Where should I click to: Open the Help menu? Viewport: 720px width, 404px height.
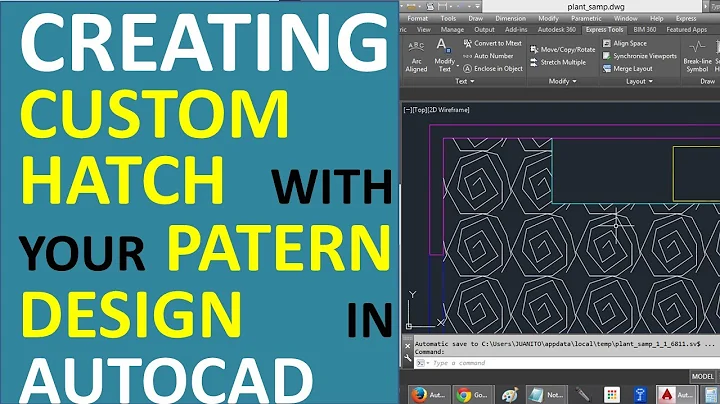657,18
